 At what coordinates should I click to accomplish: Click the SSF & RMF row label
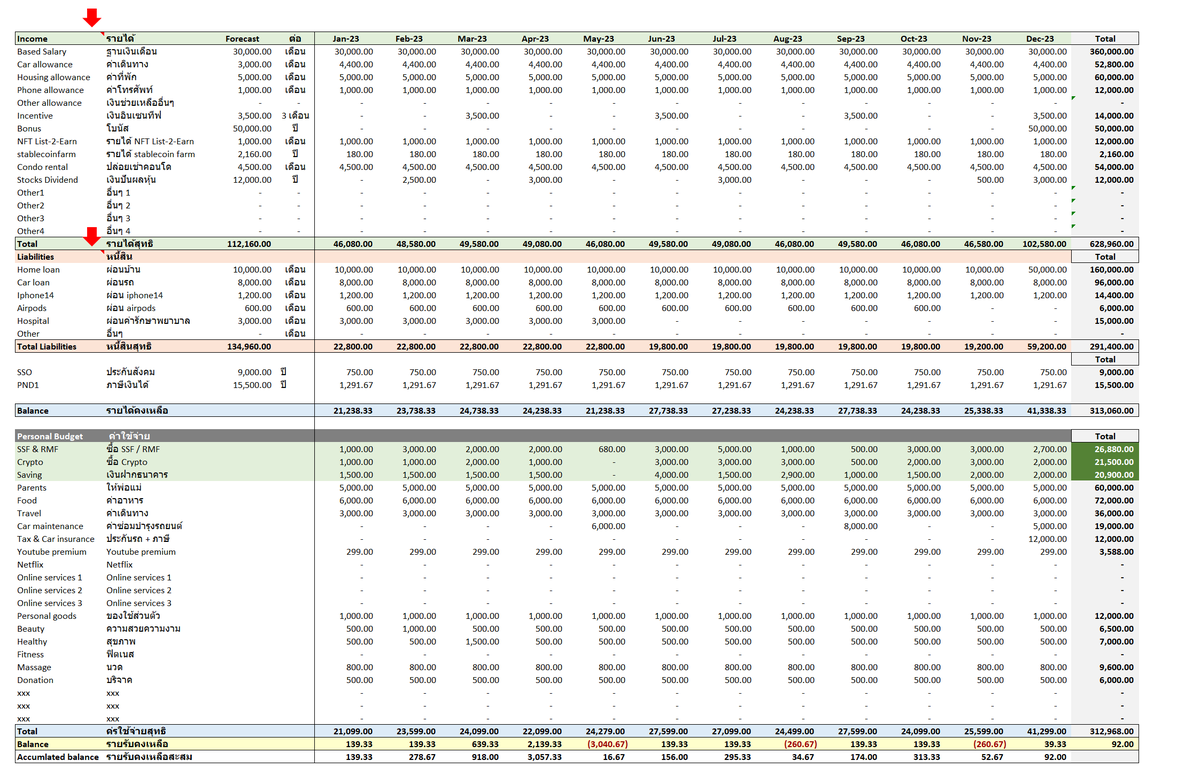pyautogui.click(x=38, y=449)
